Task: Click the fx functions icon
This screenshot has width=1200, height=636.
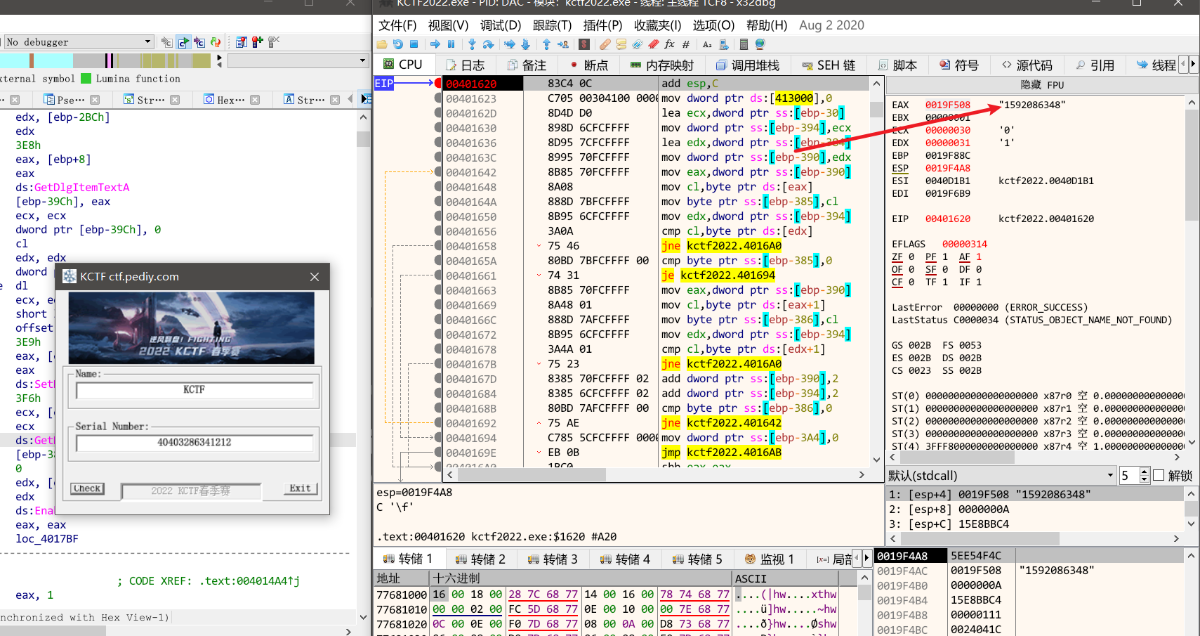Action: 670,45
